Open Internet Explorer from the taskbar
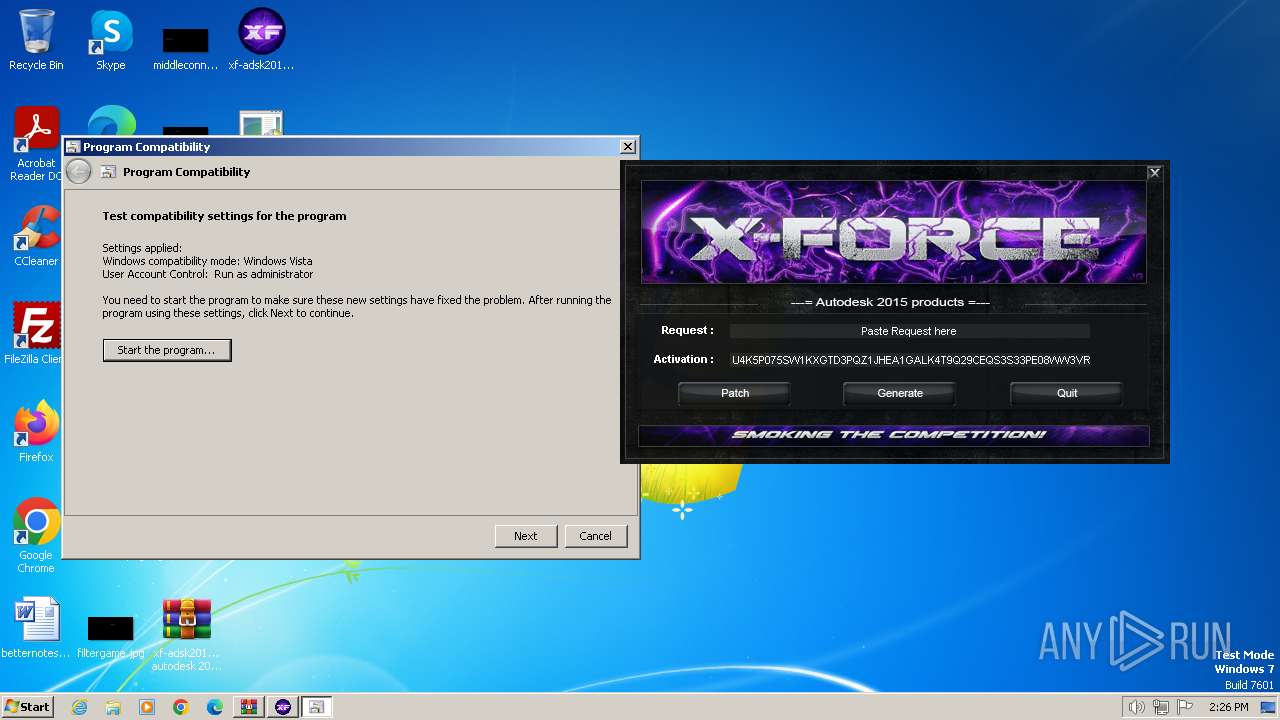The image size is (1280, 720). pos(80,707)
